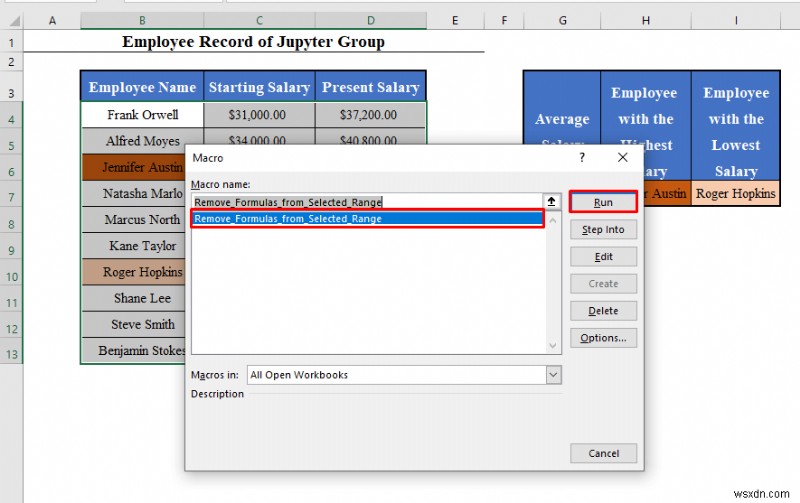Click the Benjamin Stokes cell

pyautogui.click(x=134, y=350)
